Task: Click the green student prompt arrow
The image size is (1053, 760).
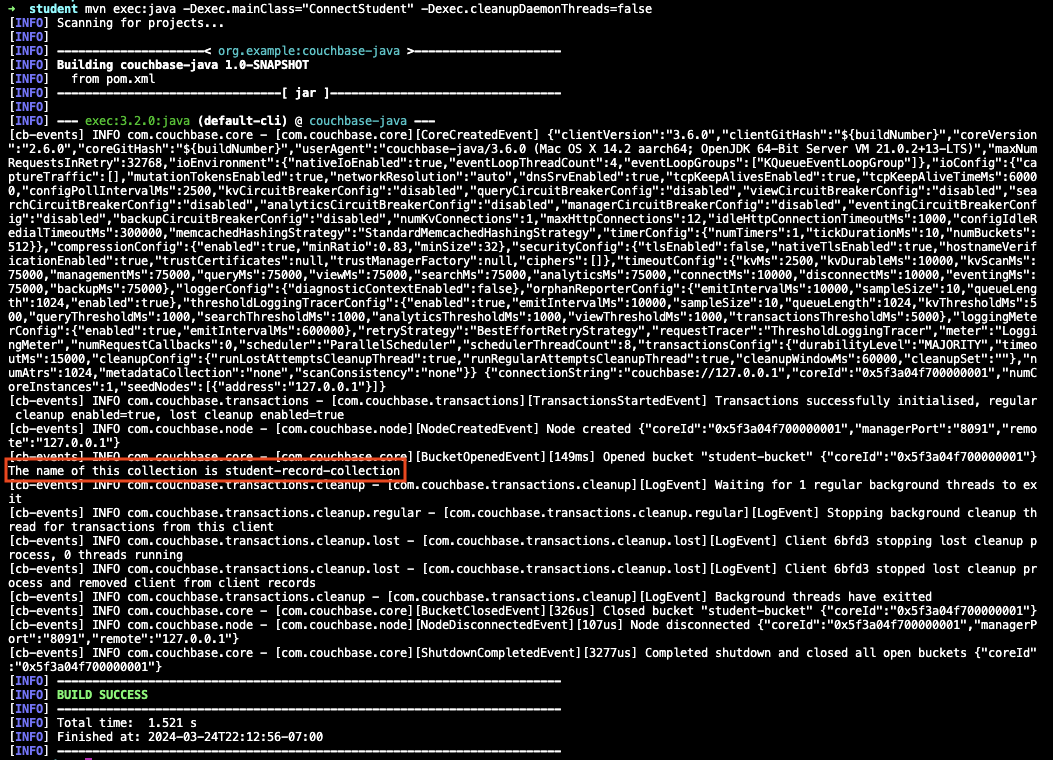Action: [x=10, y=8]
